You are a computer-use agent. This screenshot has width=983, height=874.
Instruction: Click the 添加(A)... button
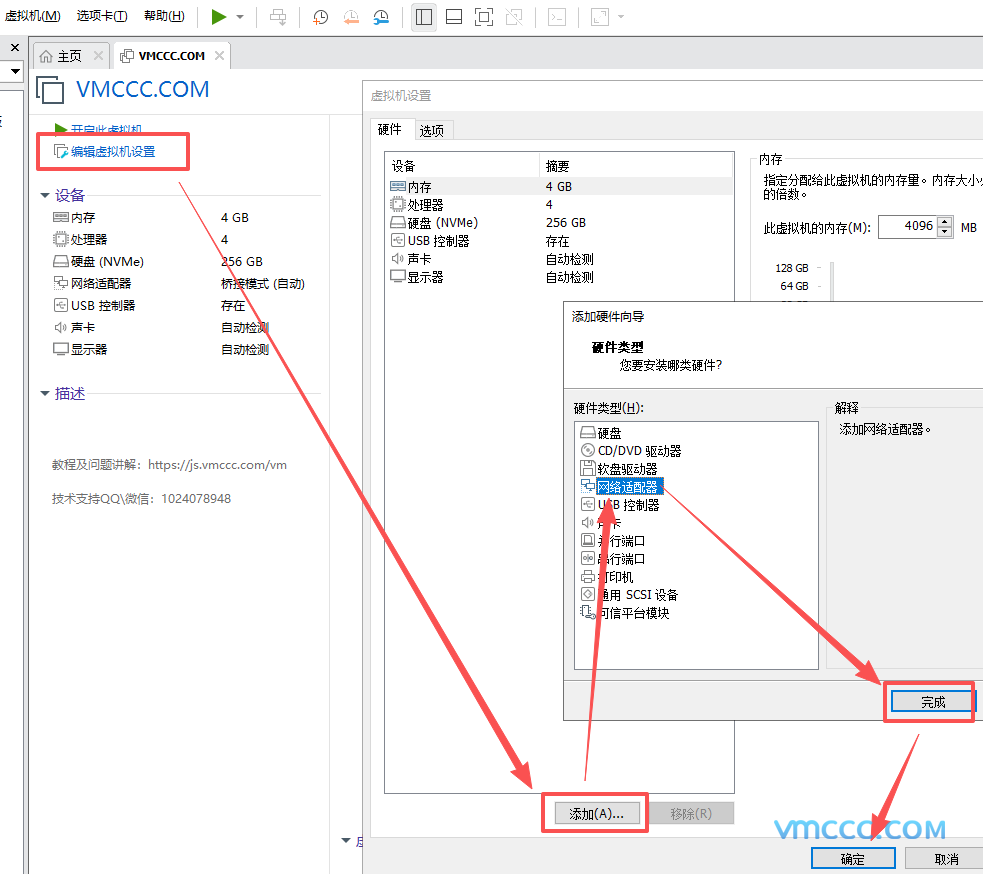(596, 814)
